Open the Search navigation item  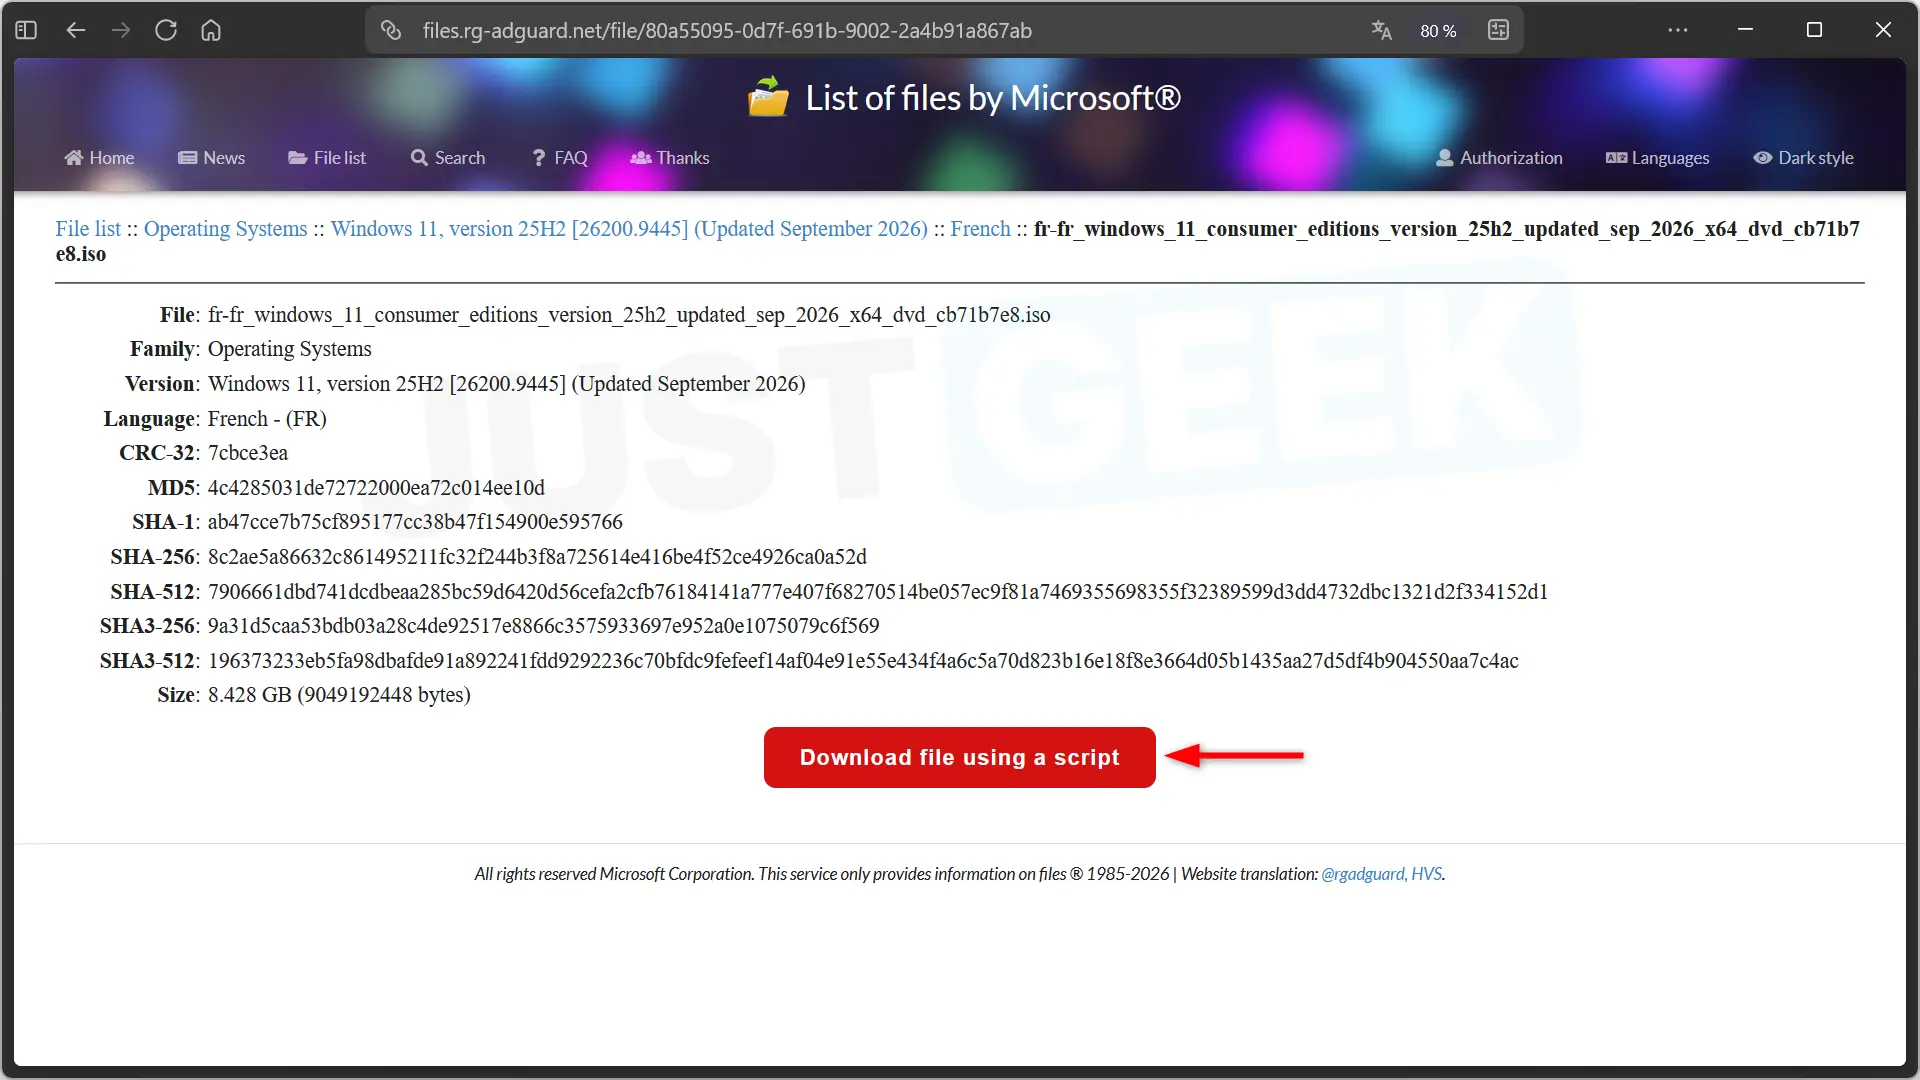point(448,158)
